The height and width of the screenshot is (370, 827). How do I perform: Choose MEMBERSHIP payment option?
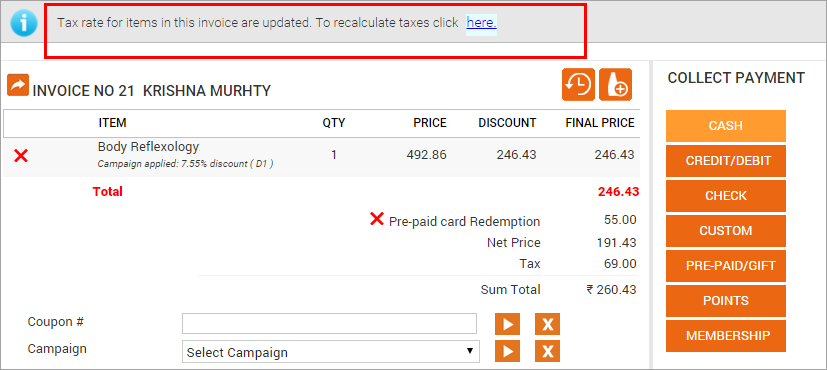pyautogui.click(x=726, y=336)
